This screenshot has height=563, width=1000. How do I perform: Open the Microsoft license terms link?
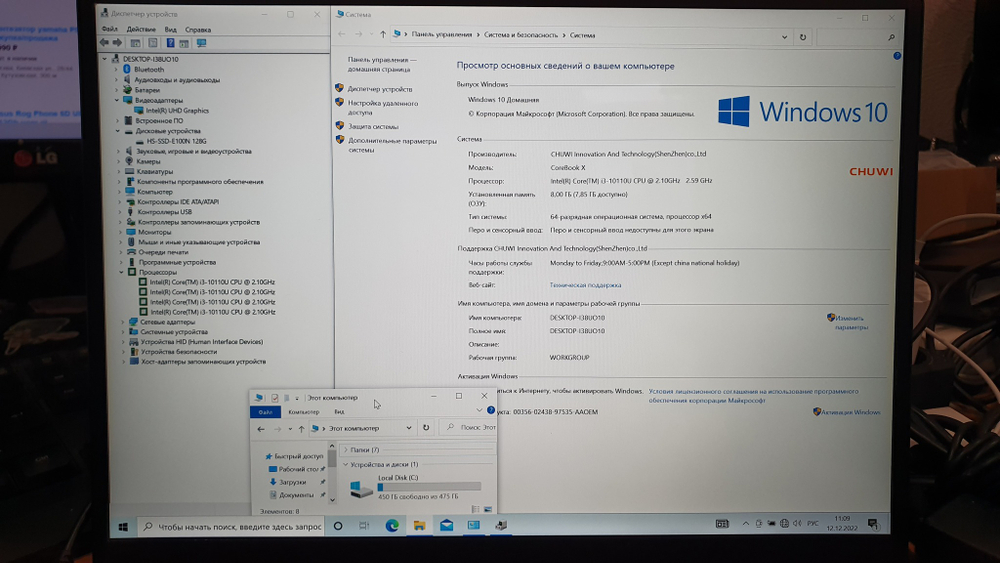coord(753,395)
